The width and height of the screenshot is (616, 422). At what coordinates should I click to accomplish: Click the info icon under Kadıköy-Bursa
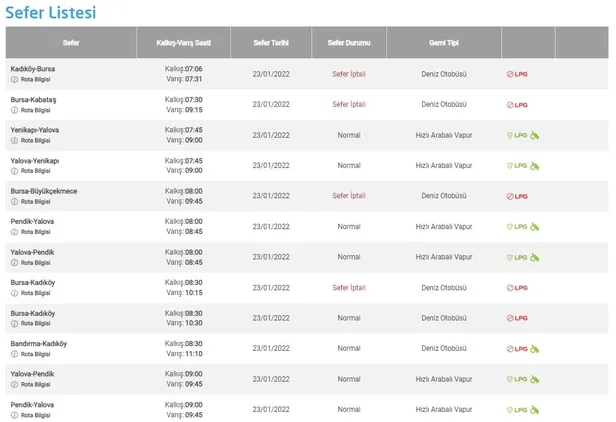pyautogui.click(x=14, y=80)
